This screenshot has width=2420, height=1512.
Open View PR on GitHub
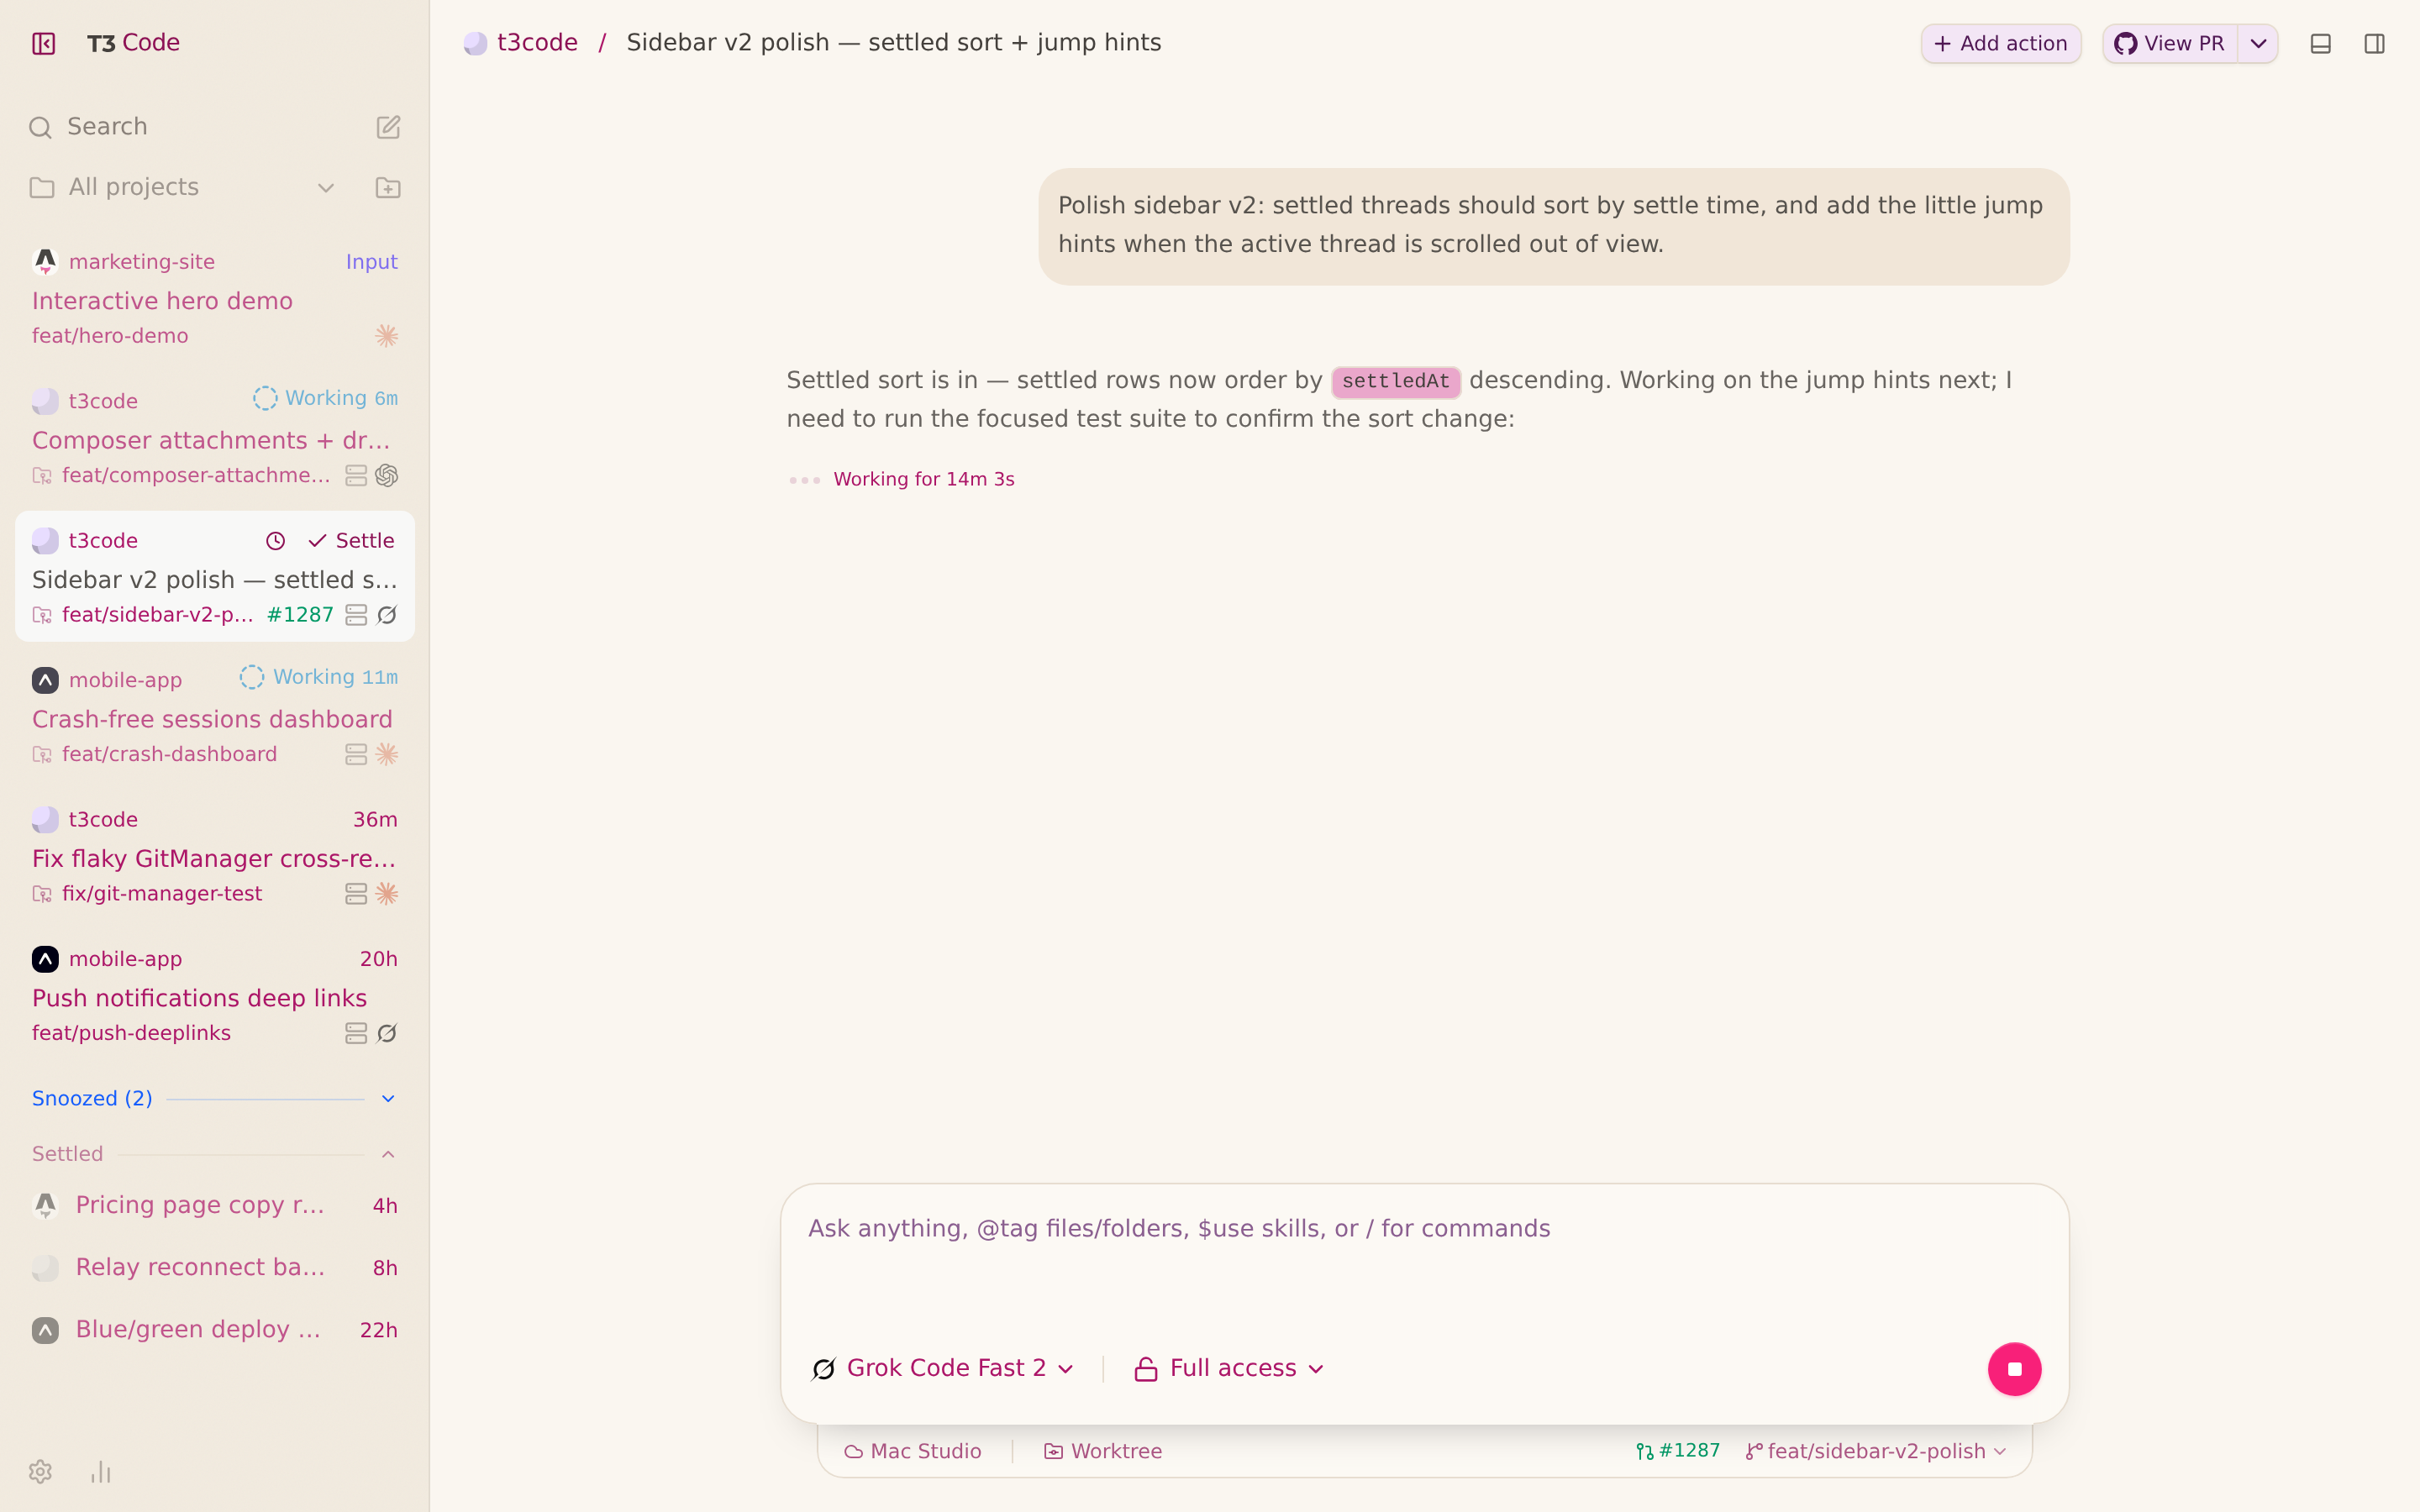point(2169,44)
